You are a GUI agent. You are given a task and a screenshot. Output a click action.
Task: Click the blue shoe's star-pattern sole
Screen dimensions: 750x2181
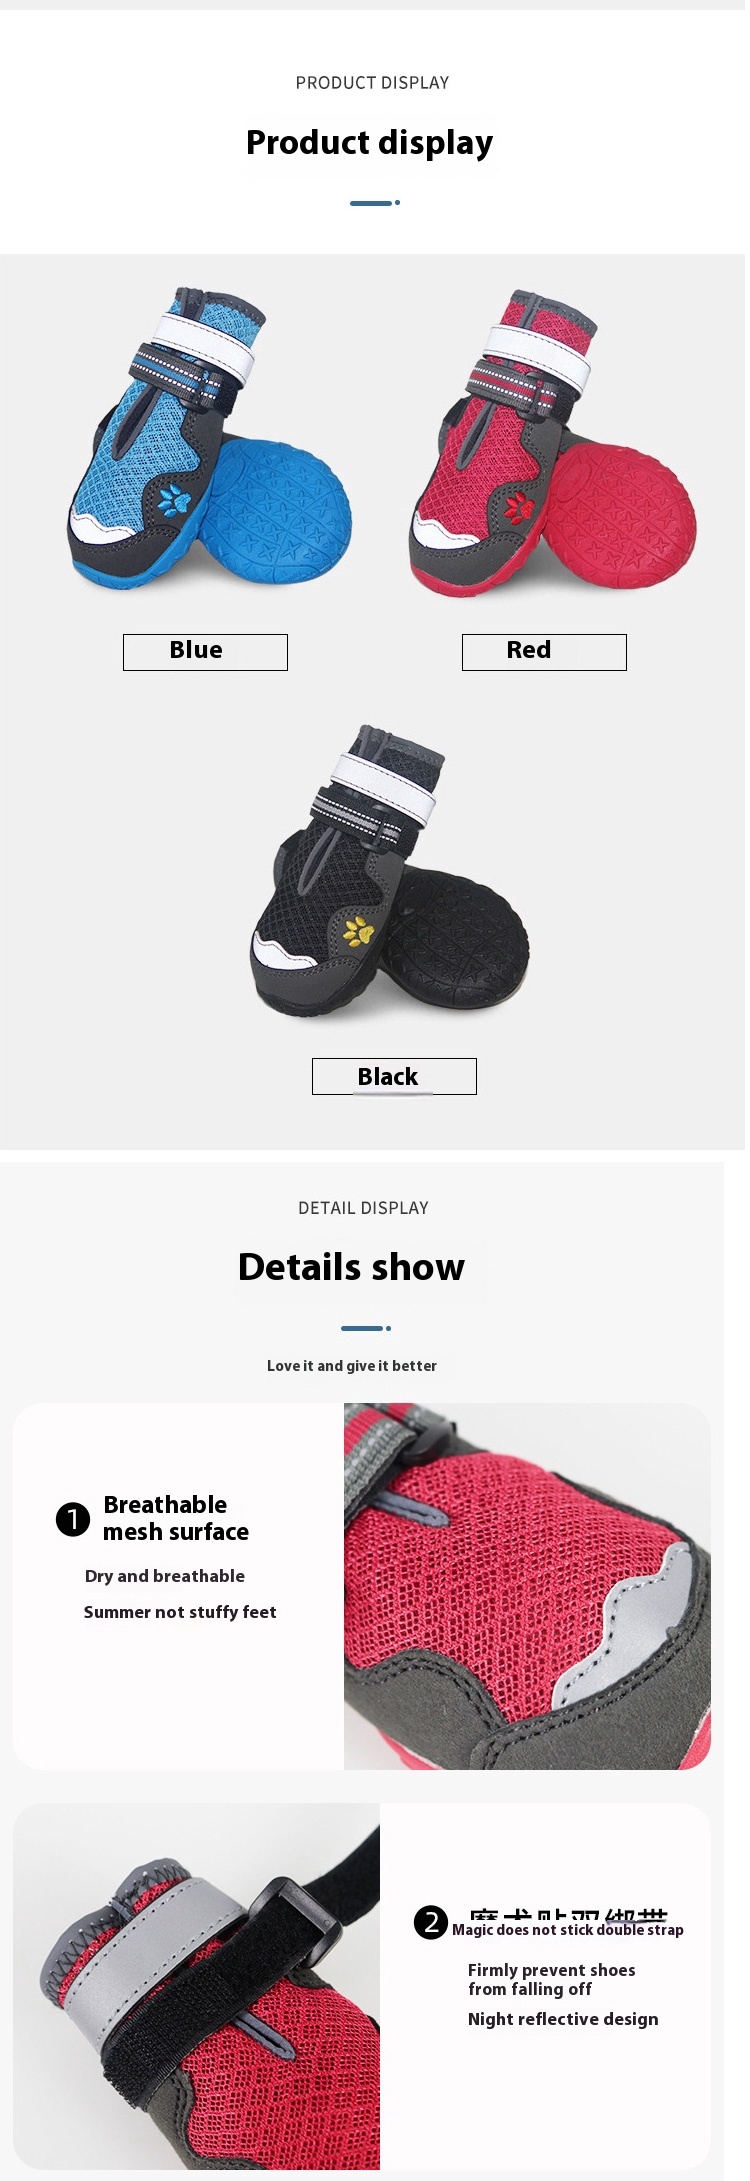click(x=277, y=512)
